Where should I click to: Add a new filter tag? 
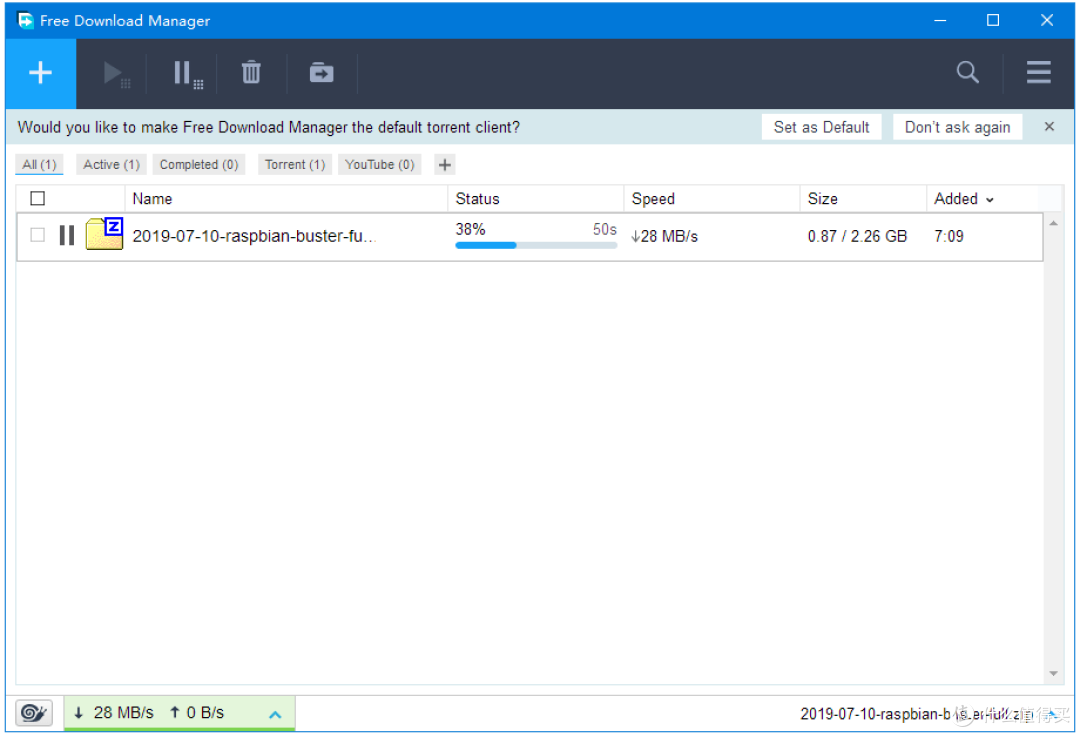[445, 165]
